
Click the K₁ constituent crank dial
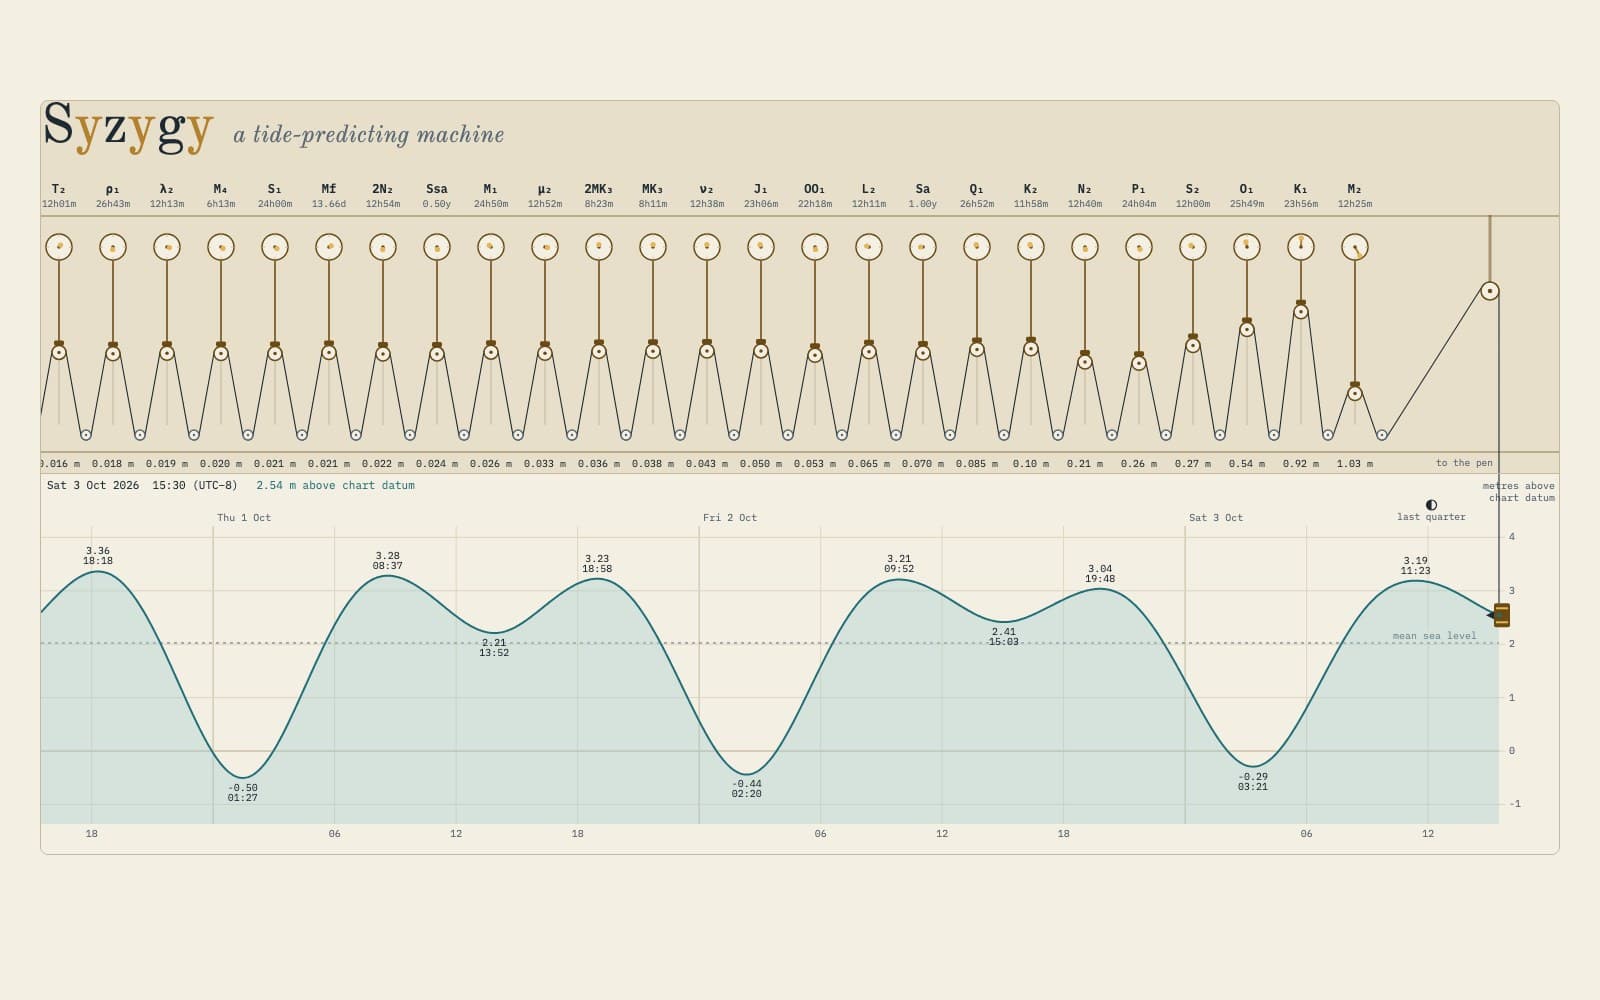point(1301,247)
